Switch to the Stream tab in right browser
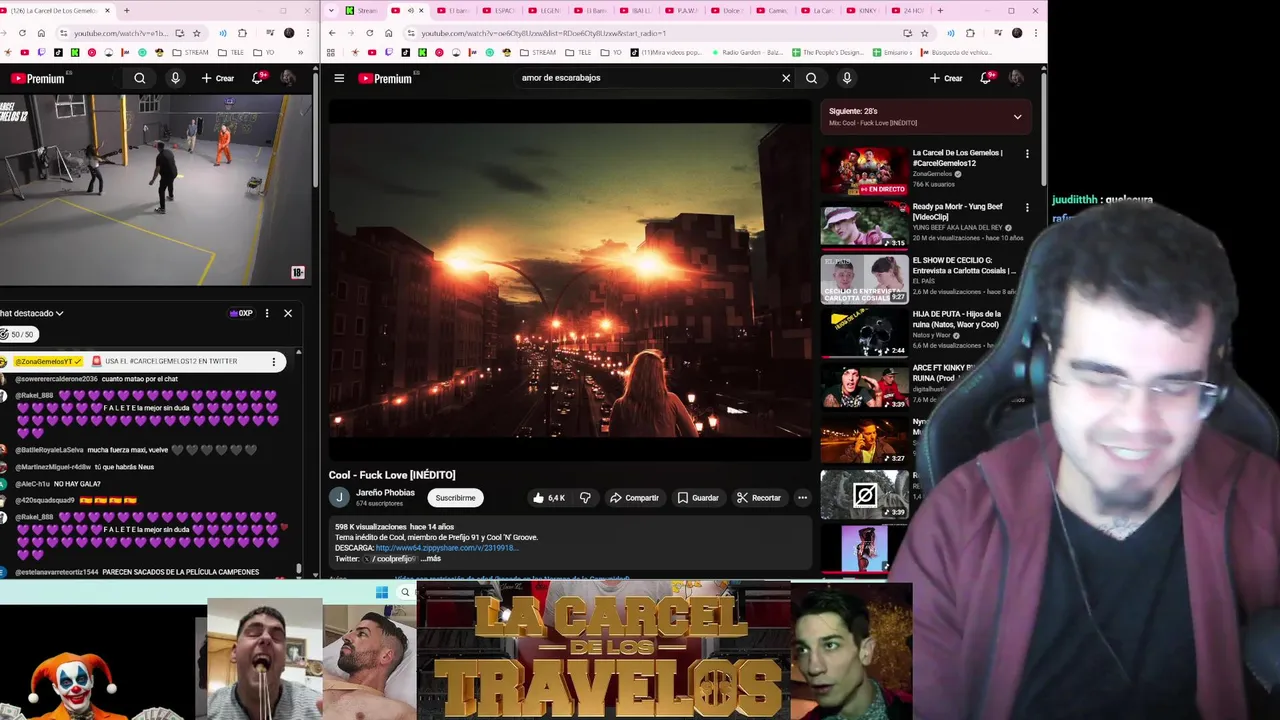1280x720 pixels. (x=361, y=11)
